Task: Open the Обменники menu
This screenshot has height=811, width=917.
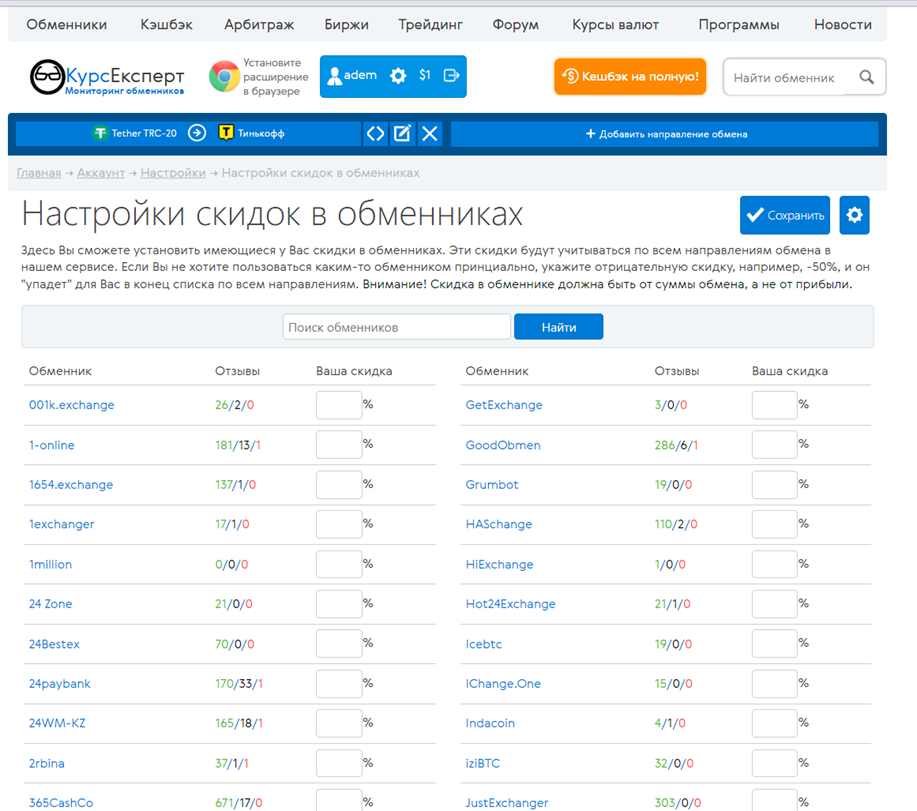Action: [x=67, y=25]
